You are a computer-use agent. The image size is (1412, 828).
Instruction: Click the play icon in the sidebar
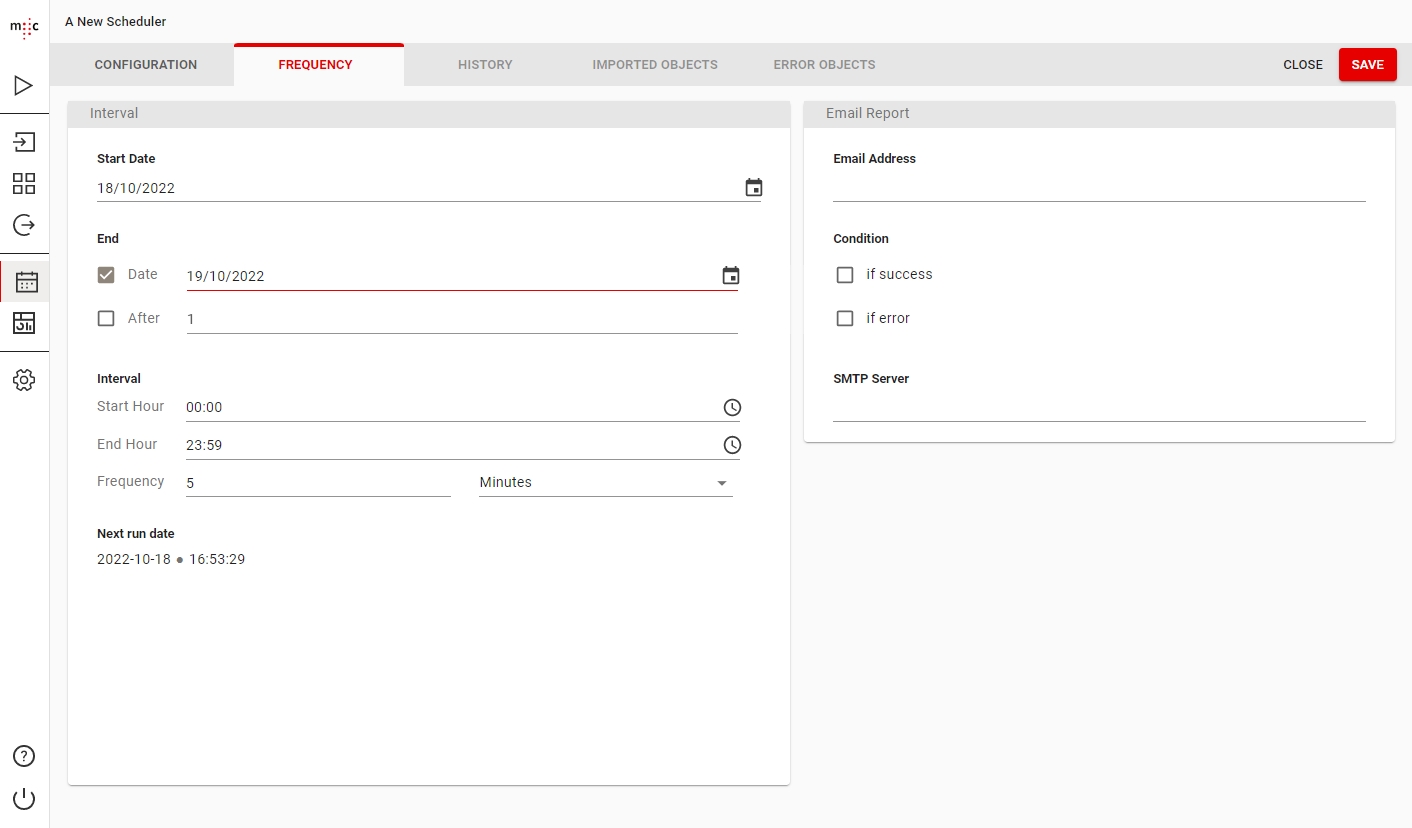click(x=24, y=86)
